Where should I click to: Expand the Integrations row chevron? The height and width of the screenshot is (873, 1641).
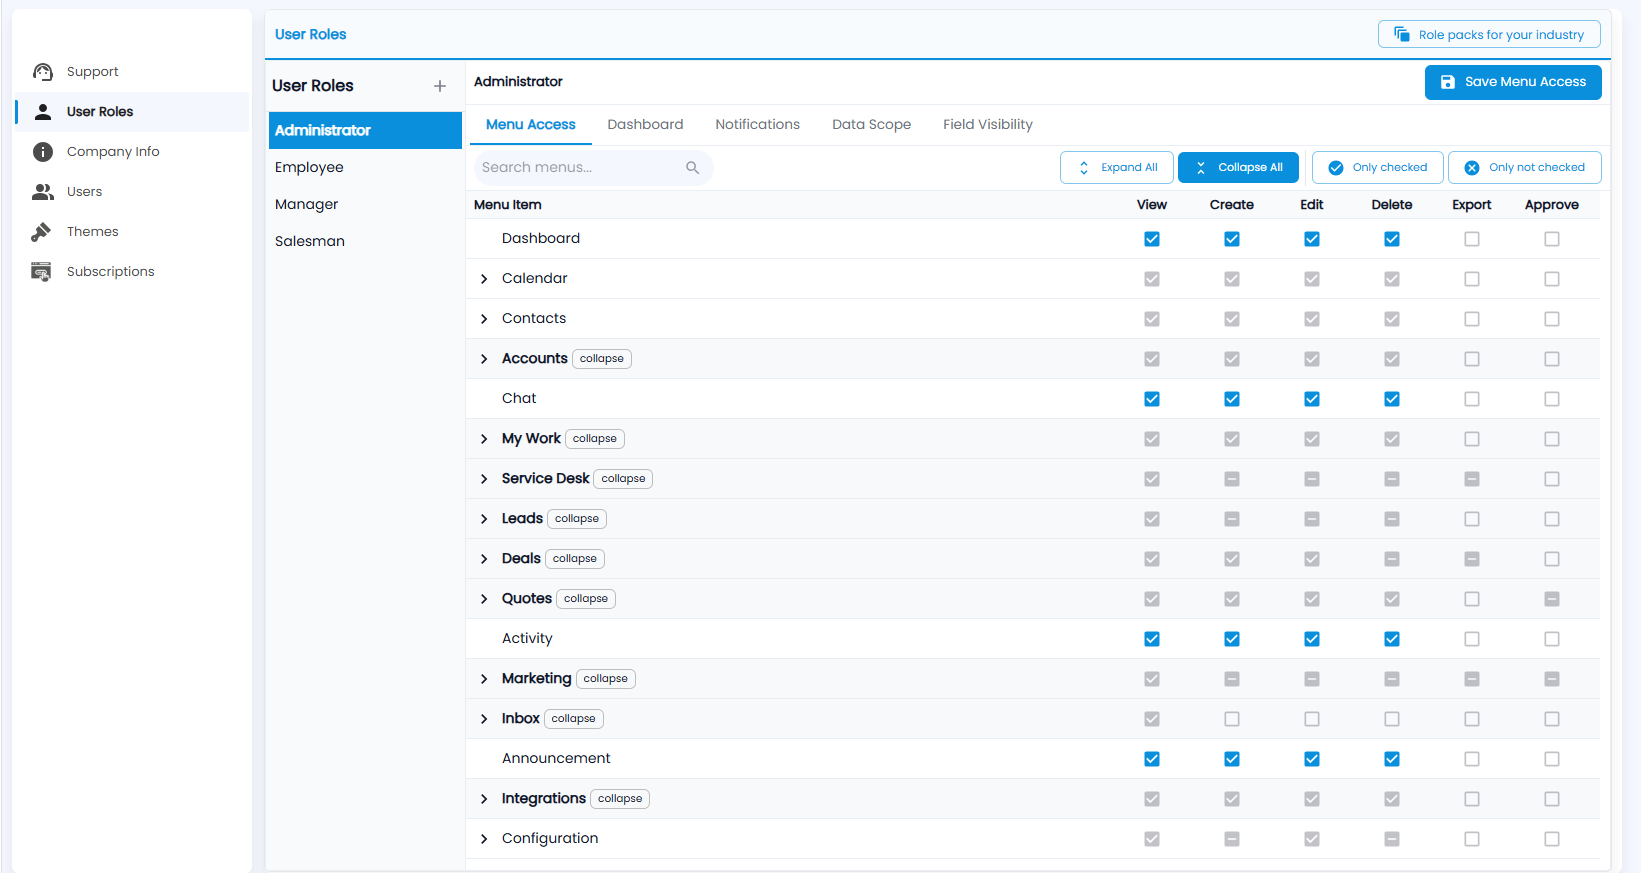(484, 799)
